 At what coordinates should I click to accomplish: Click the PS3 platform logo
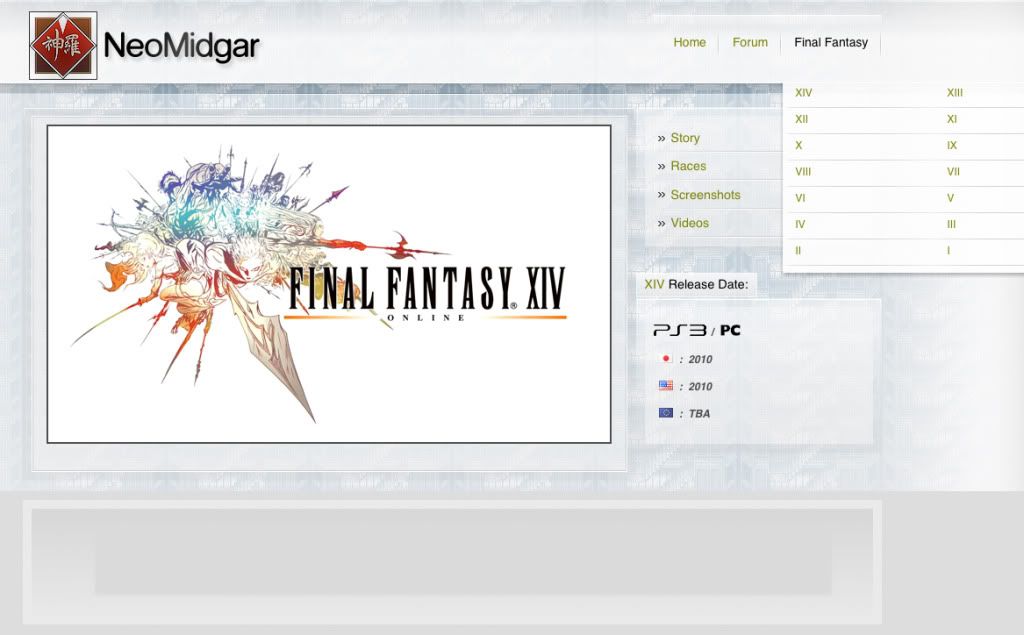(680, 331)
